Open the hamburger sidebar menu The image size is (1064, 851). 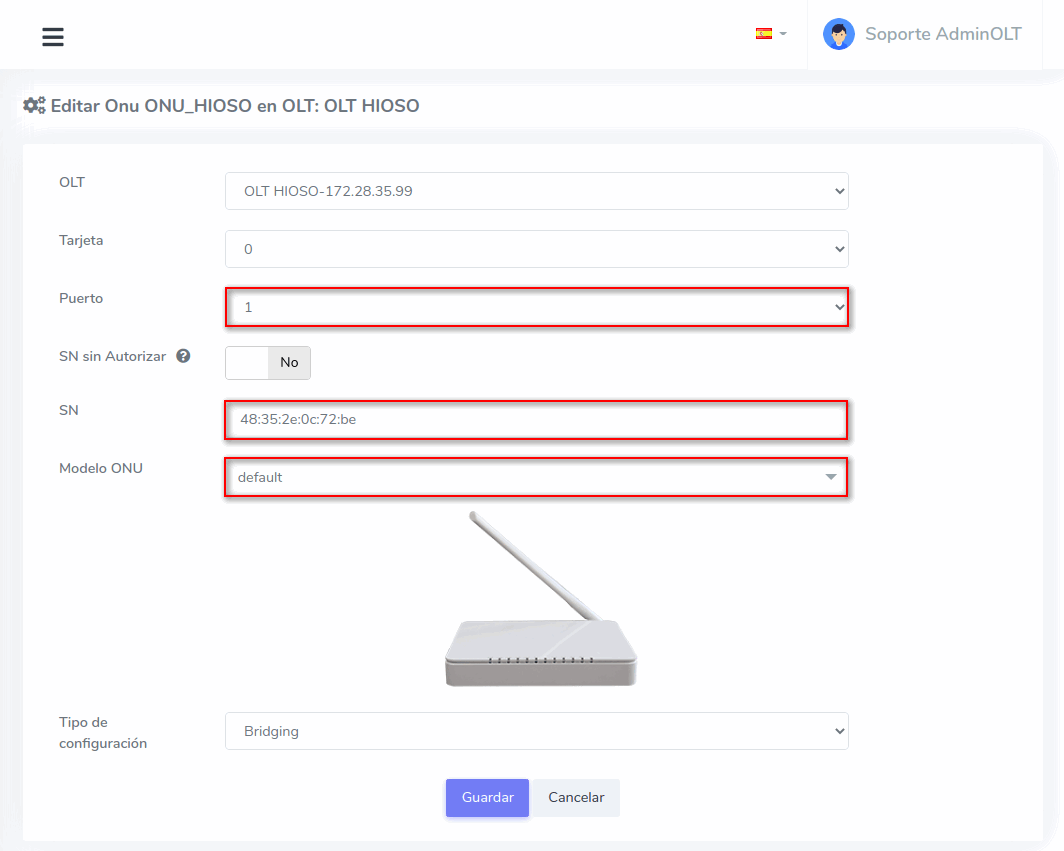pos(53,37)
